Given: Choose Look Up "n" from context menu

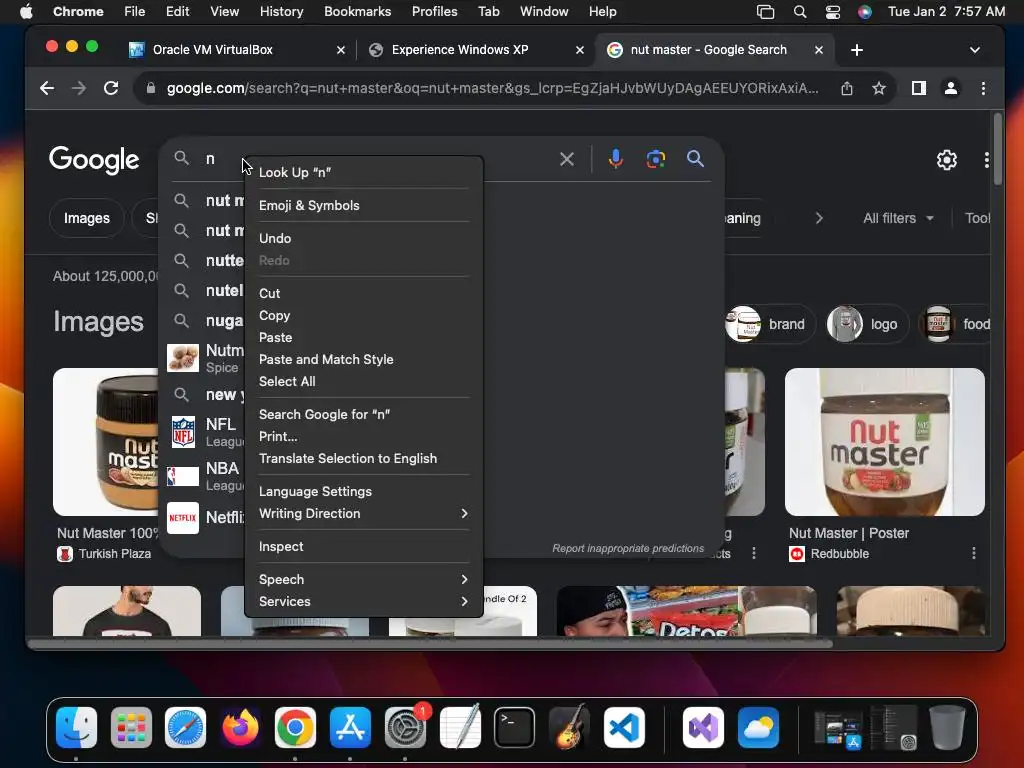Looking at the screenshot, I should coord(363,172).
